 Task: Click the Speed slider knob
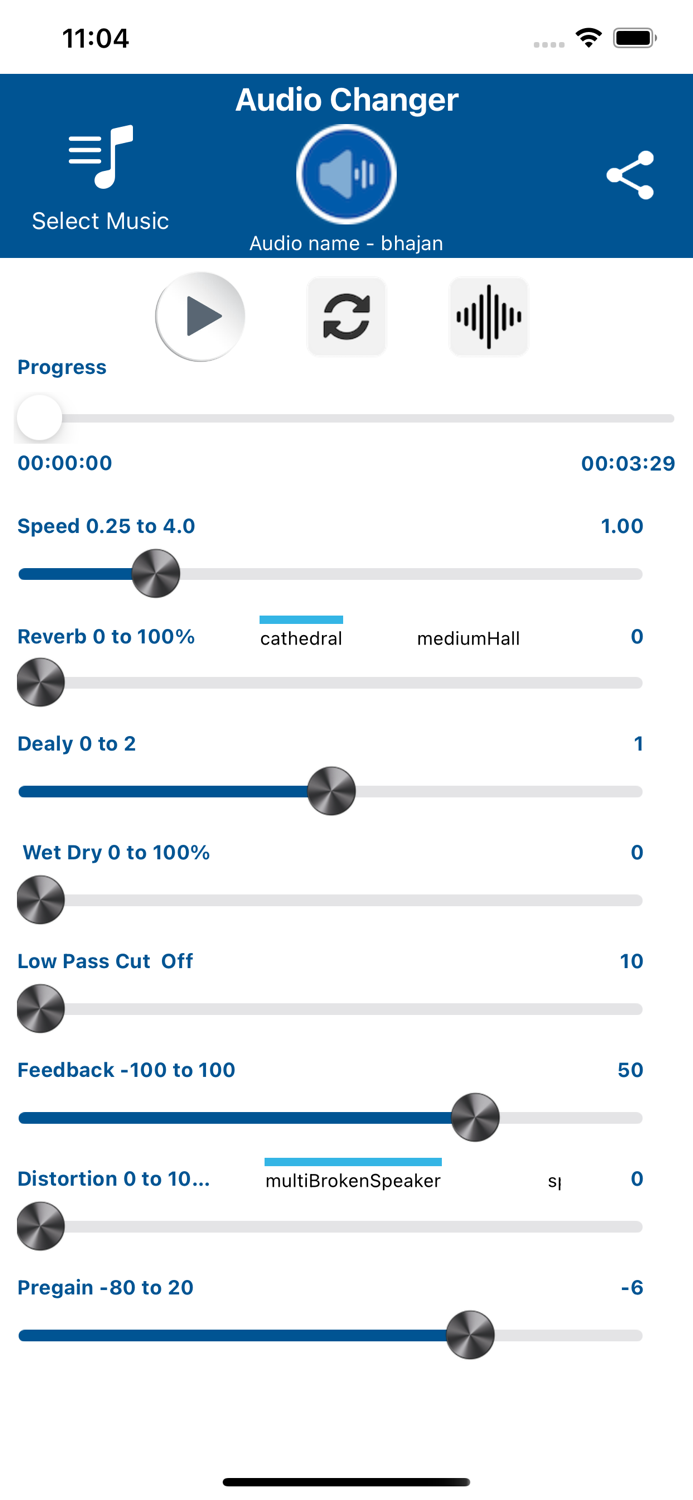tap(156, 574)
